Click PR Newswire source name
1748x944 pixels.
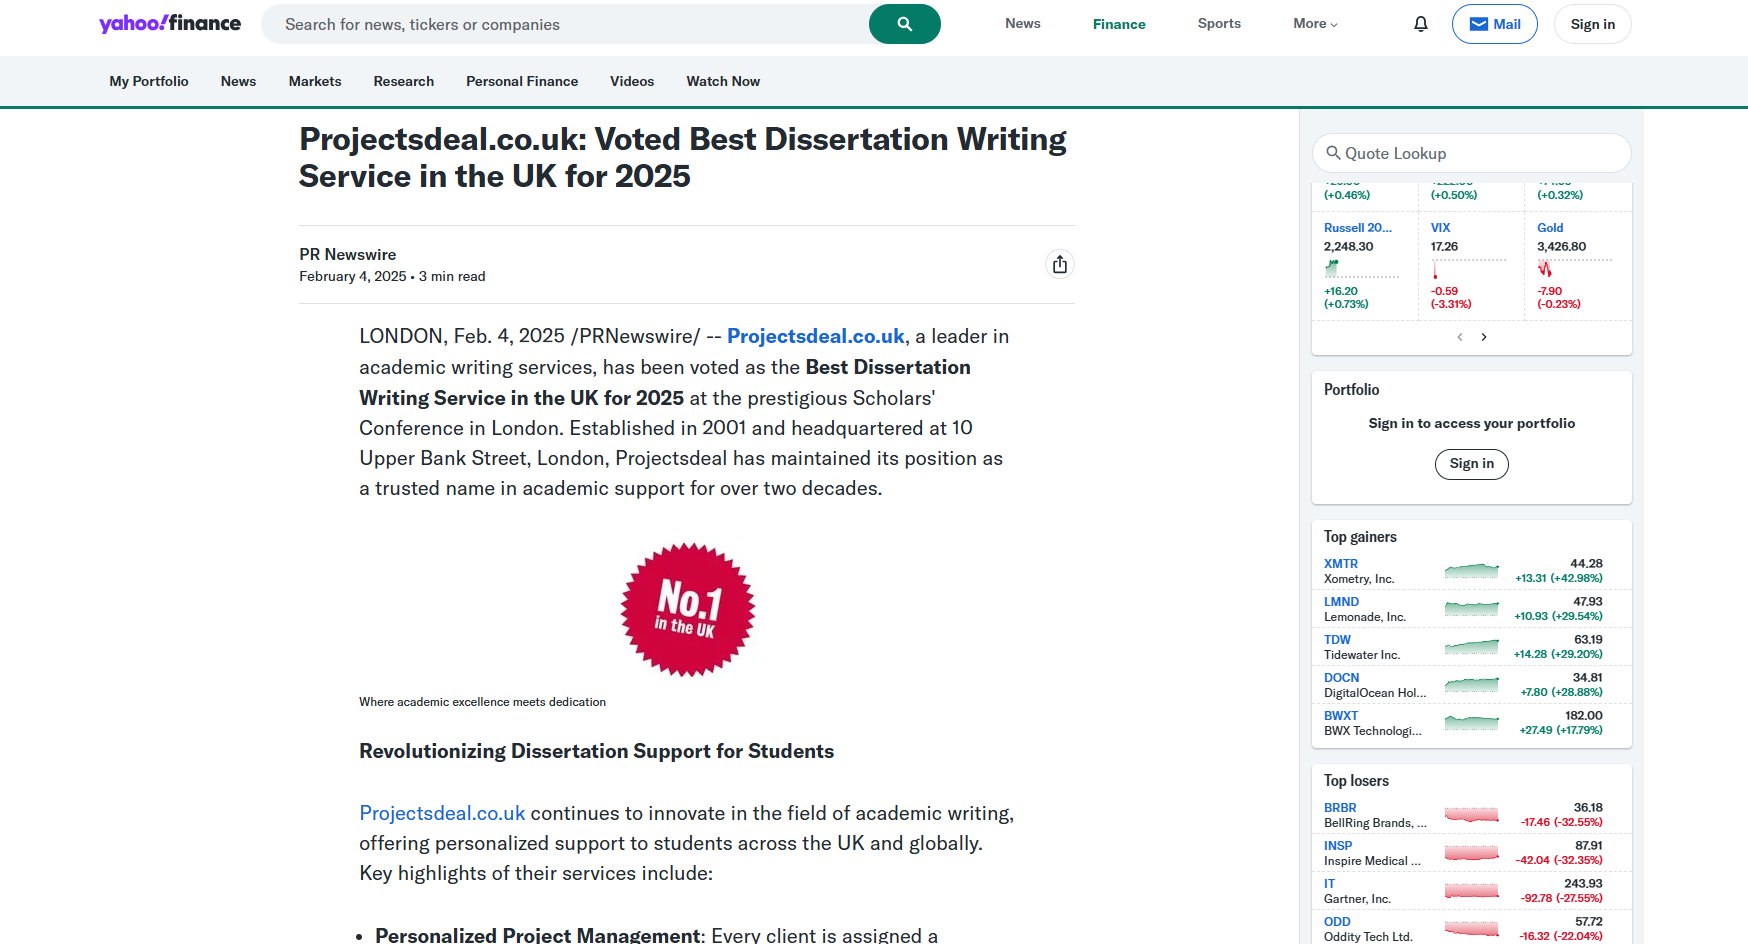(x=348, y=255)
